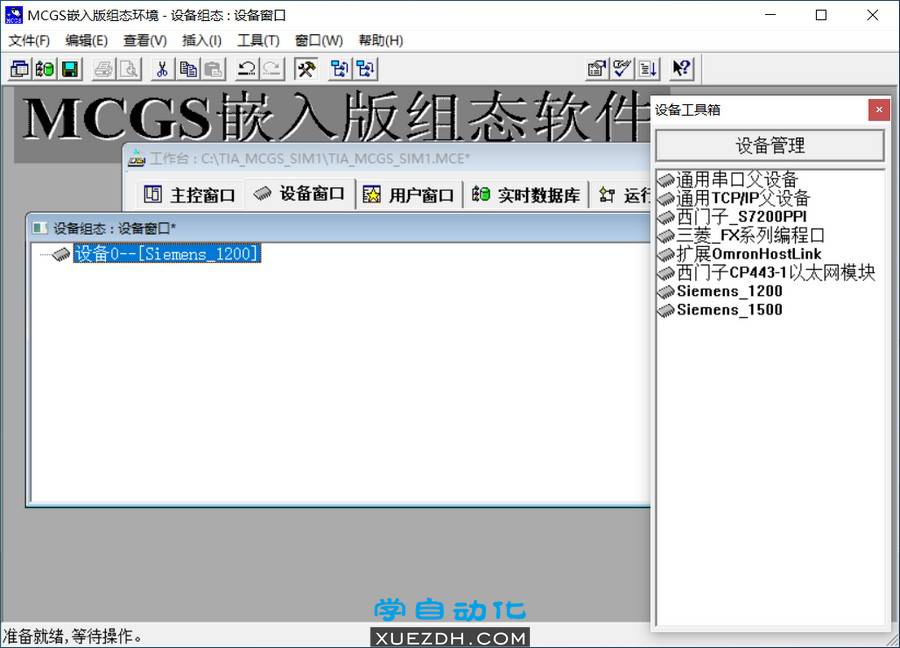This screenshot has height=648, width=900.
Task: Open the 帮助(H) menu
Action: [x=381, y=41]
